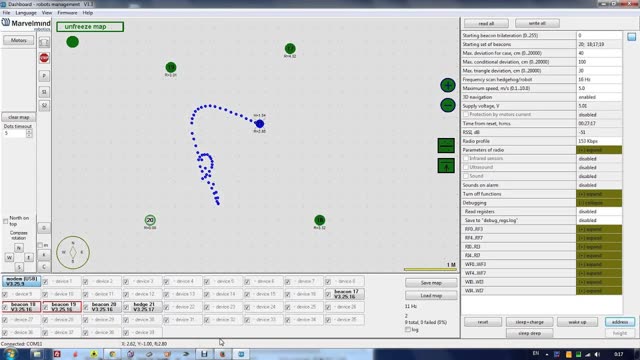640x360 pixels.
Task: Click the Motors button
Action: [19, 40]
